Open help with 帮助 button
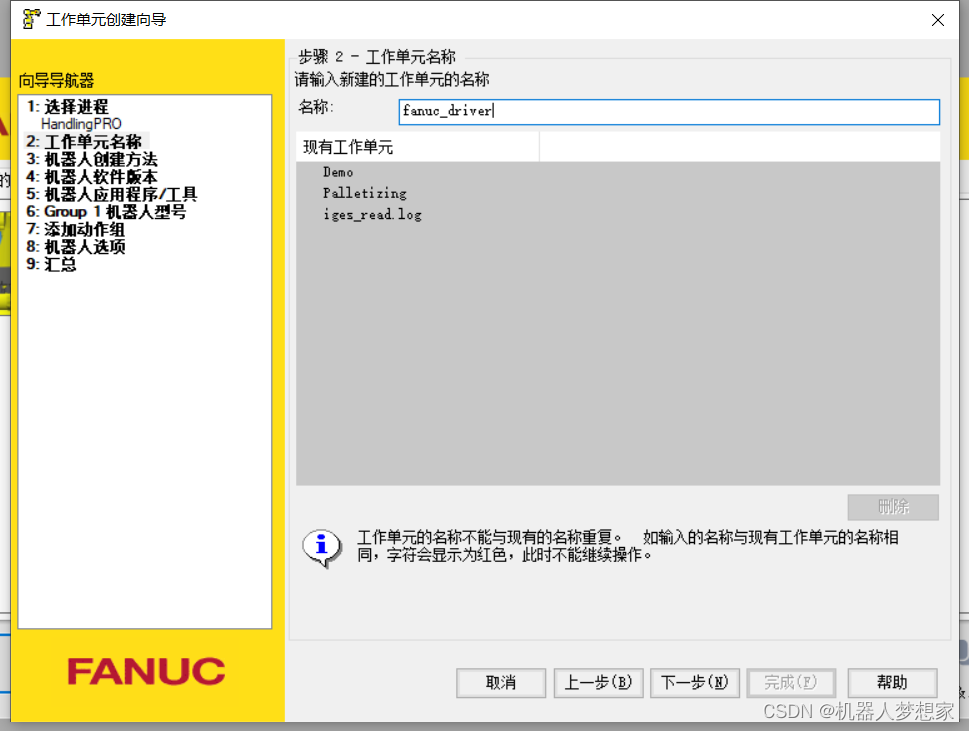This screenshot has height=731, width=969. pyautogui.click(x=892, y=683)
